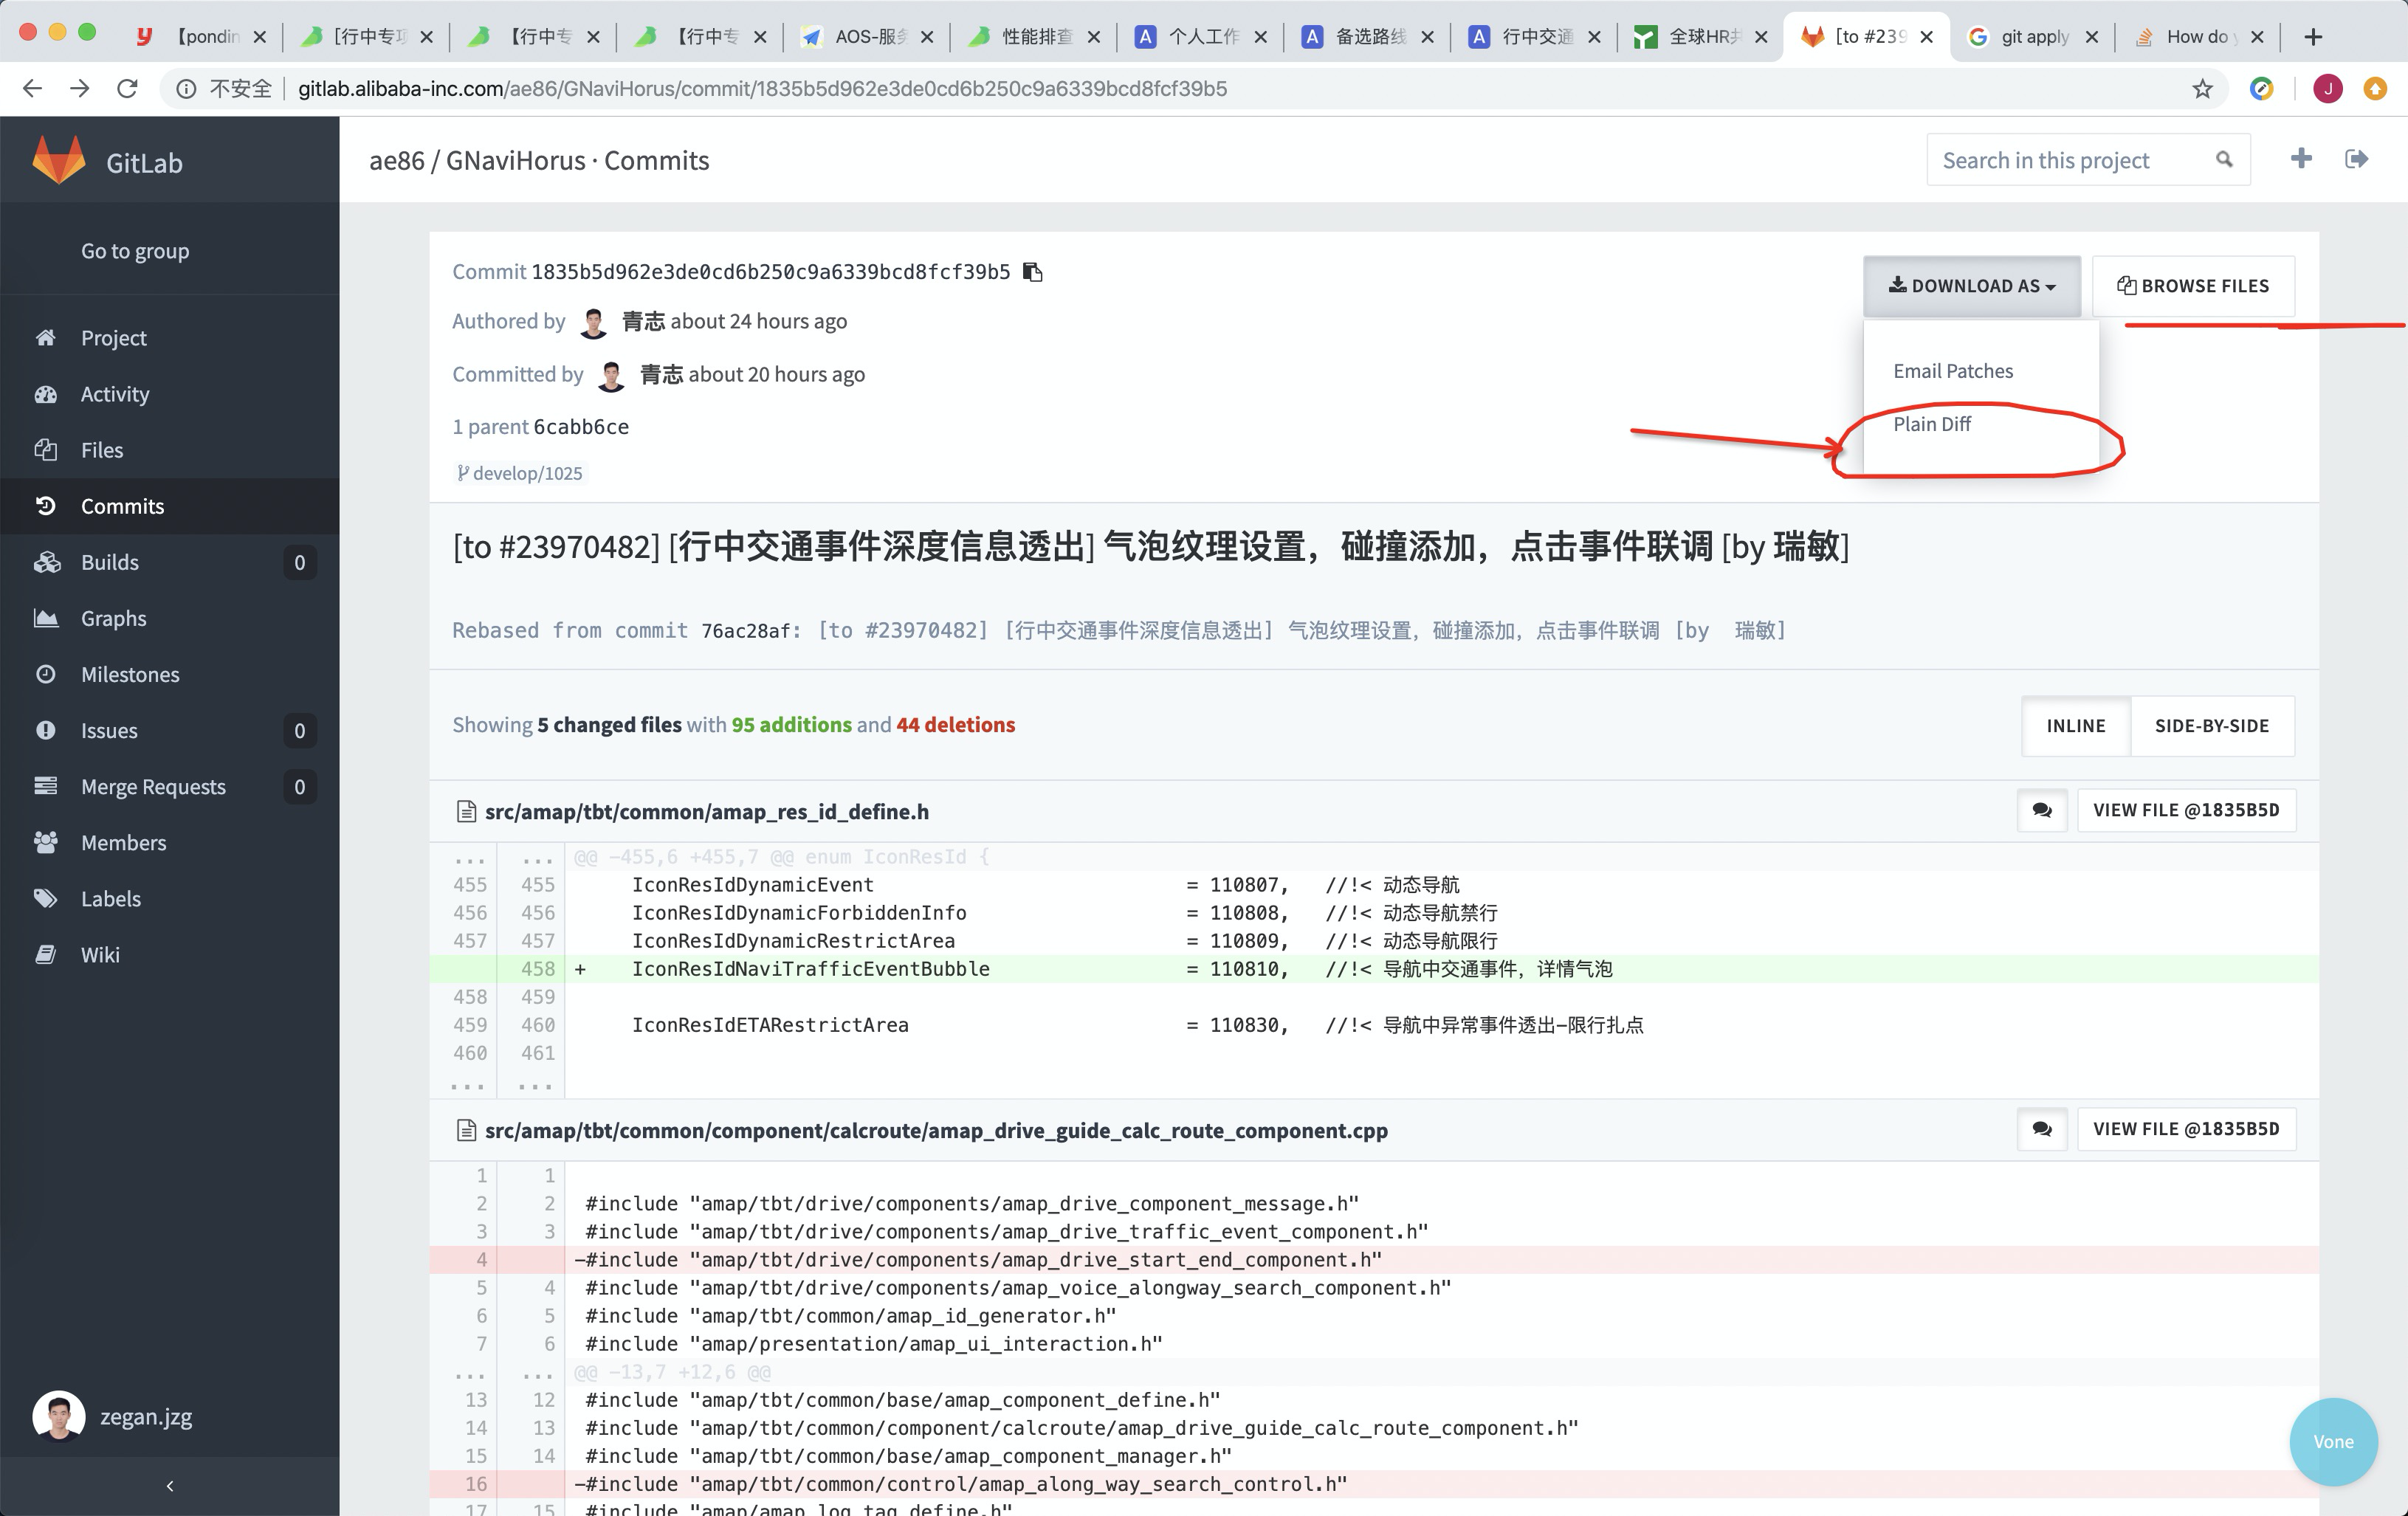Switch diff view to INLINE
The width and height of the screenshot is (2408, 1516).
click(x=2076, y=726)
